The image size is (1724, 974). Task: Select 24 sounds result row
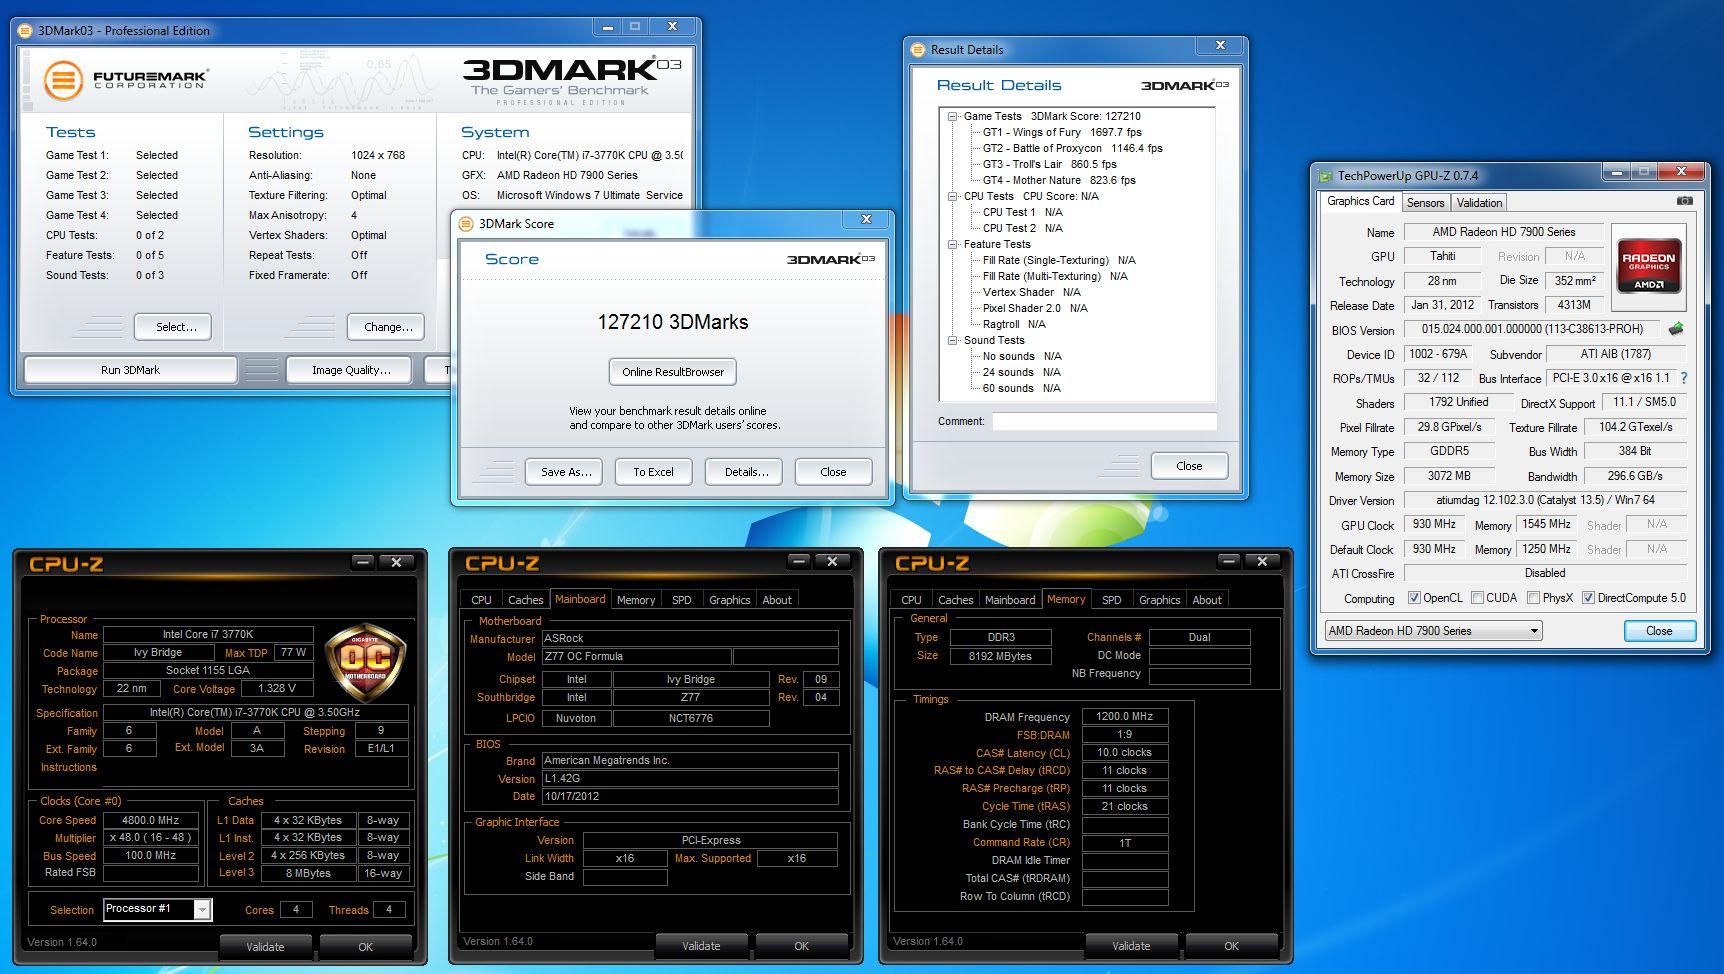[1021, 372]
